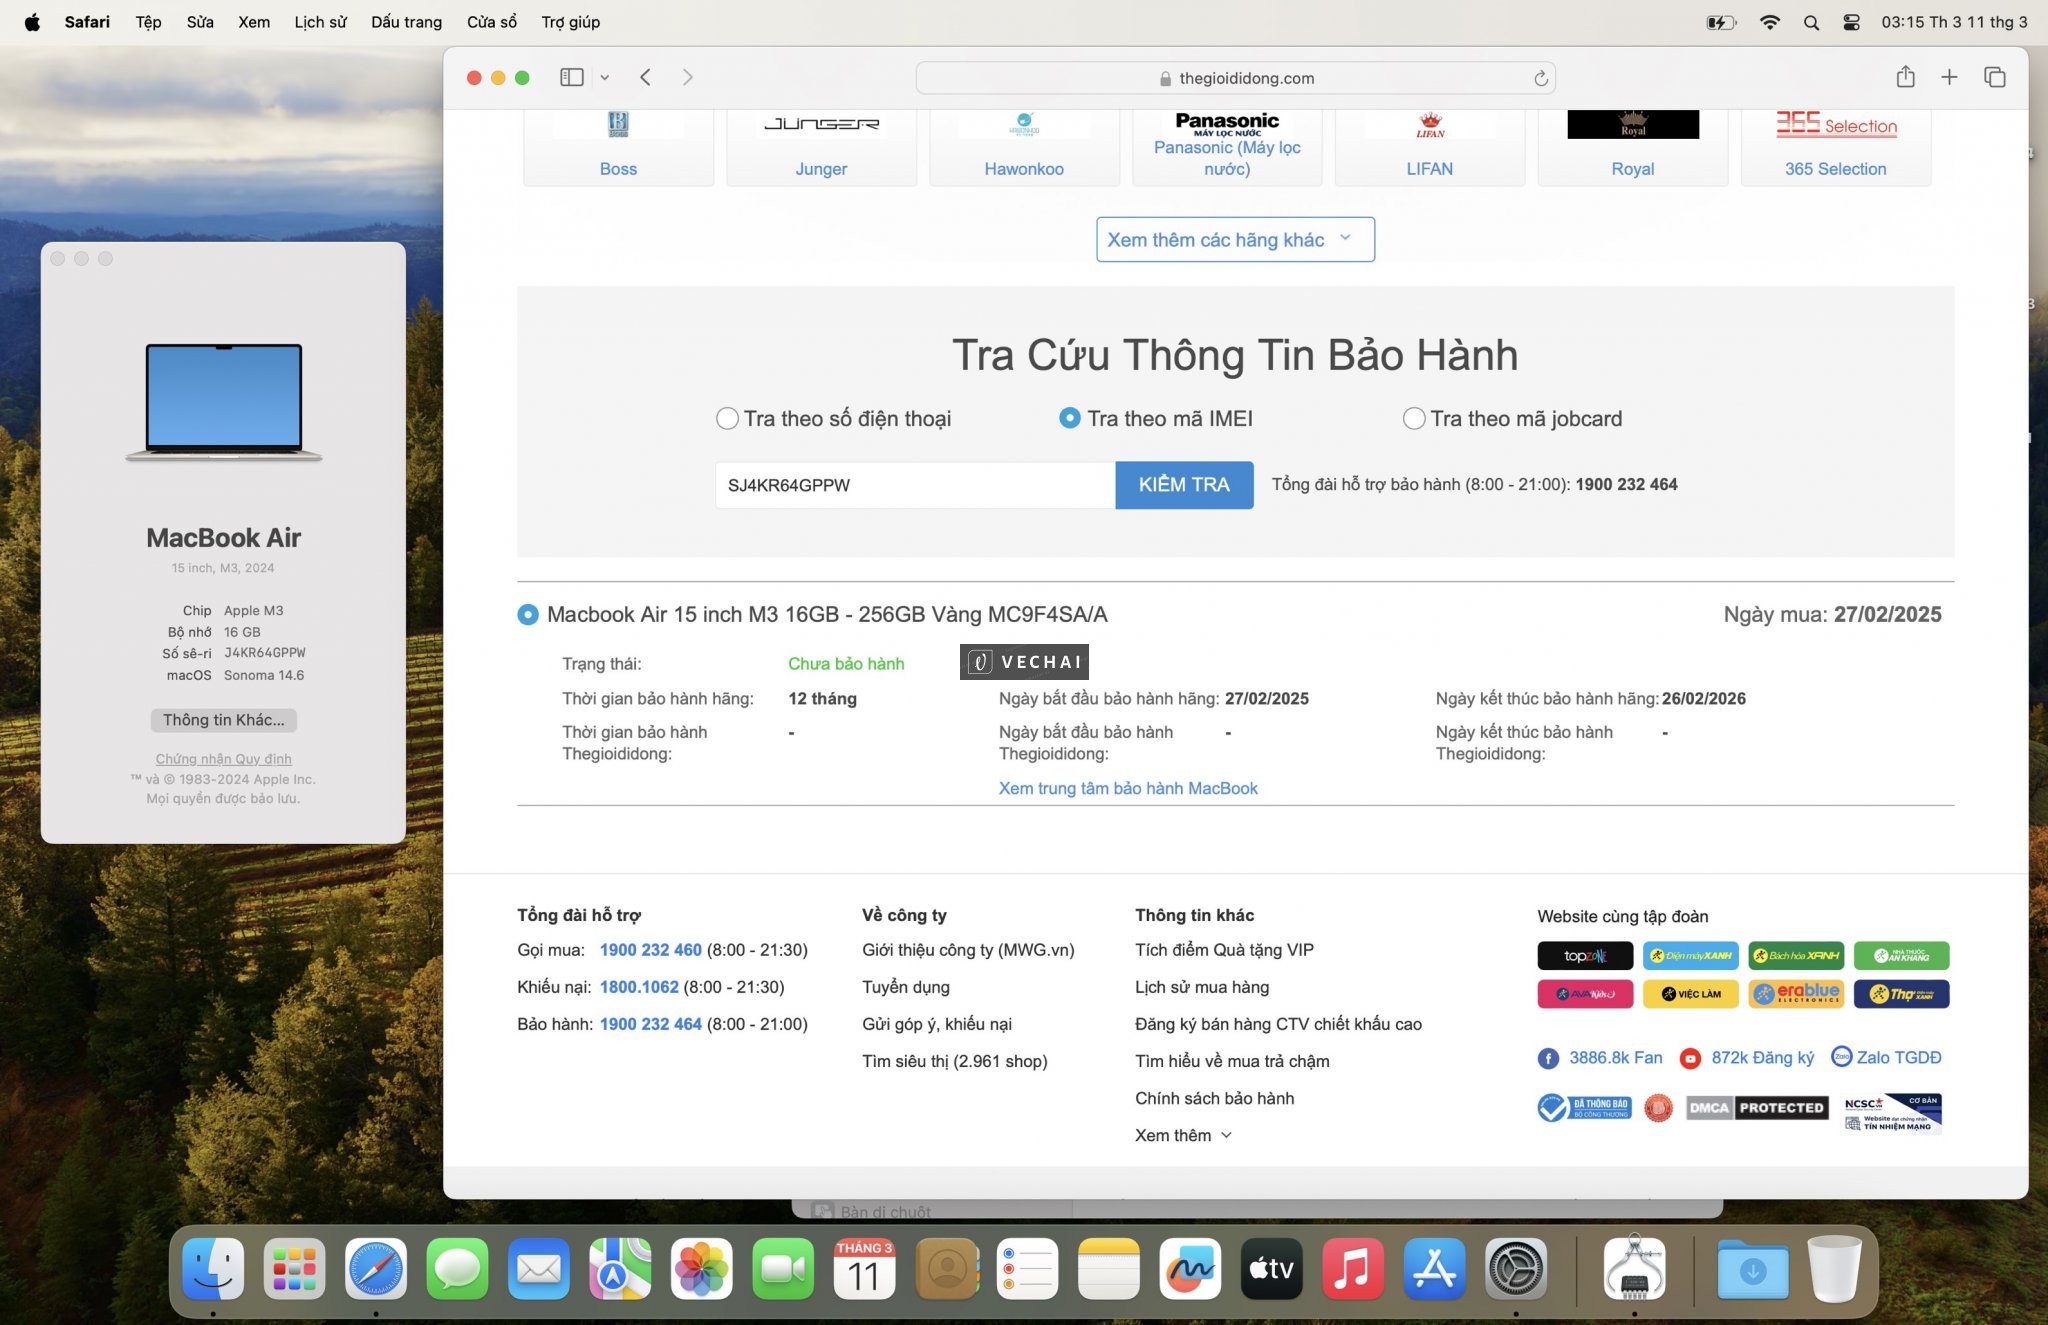Screen dimensions: 2048x1325
Task: Open the topzone website logo
Action: [1585, 955]
